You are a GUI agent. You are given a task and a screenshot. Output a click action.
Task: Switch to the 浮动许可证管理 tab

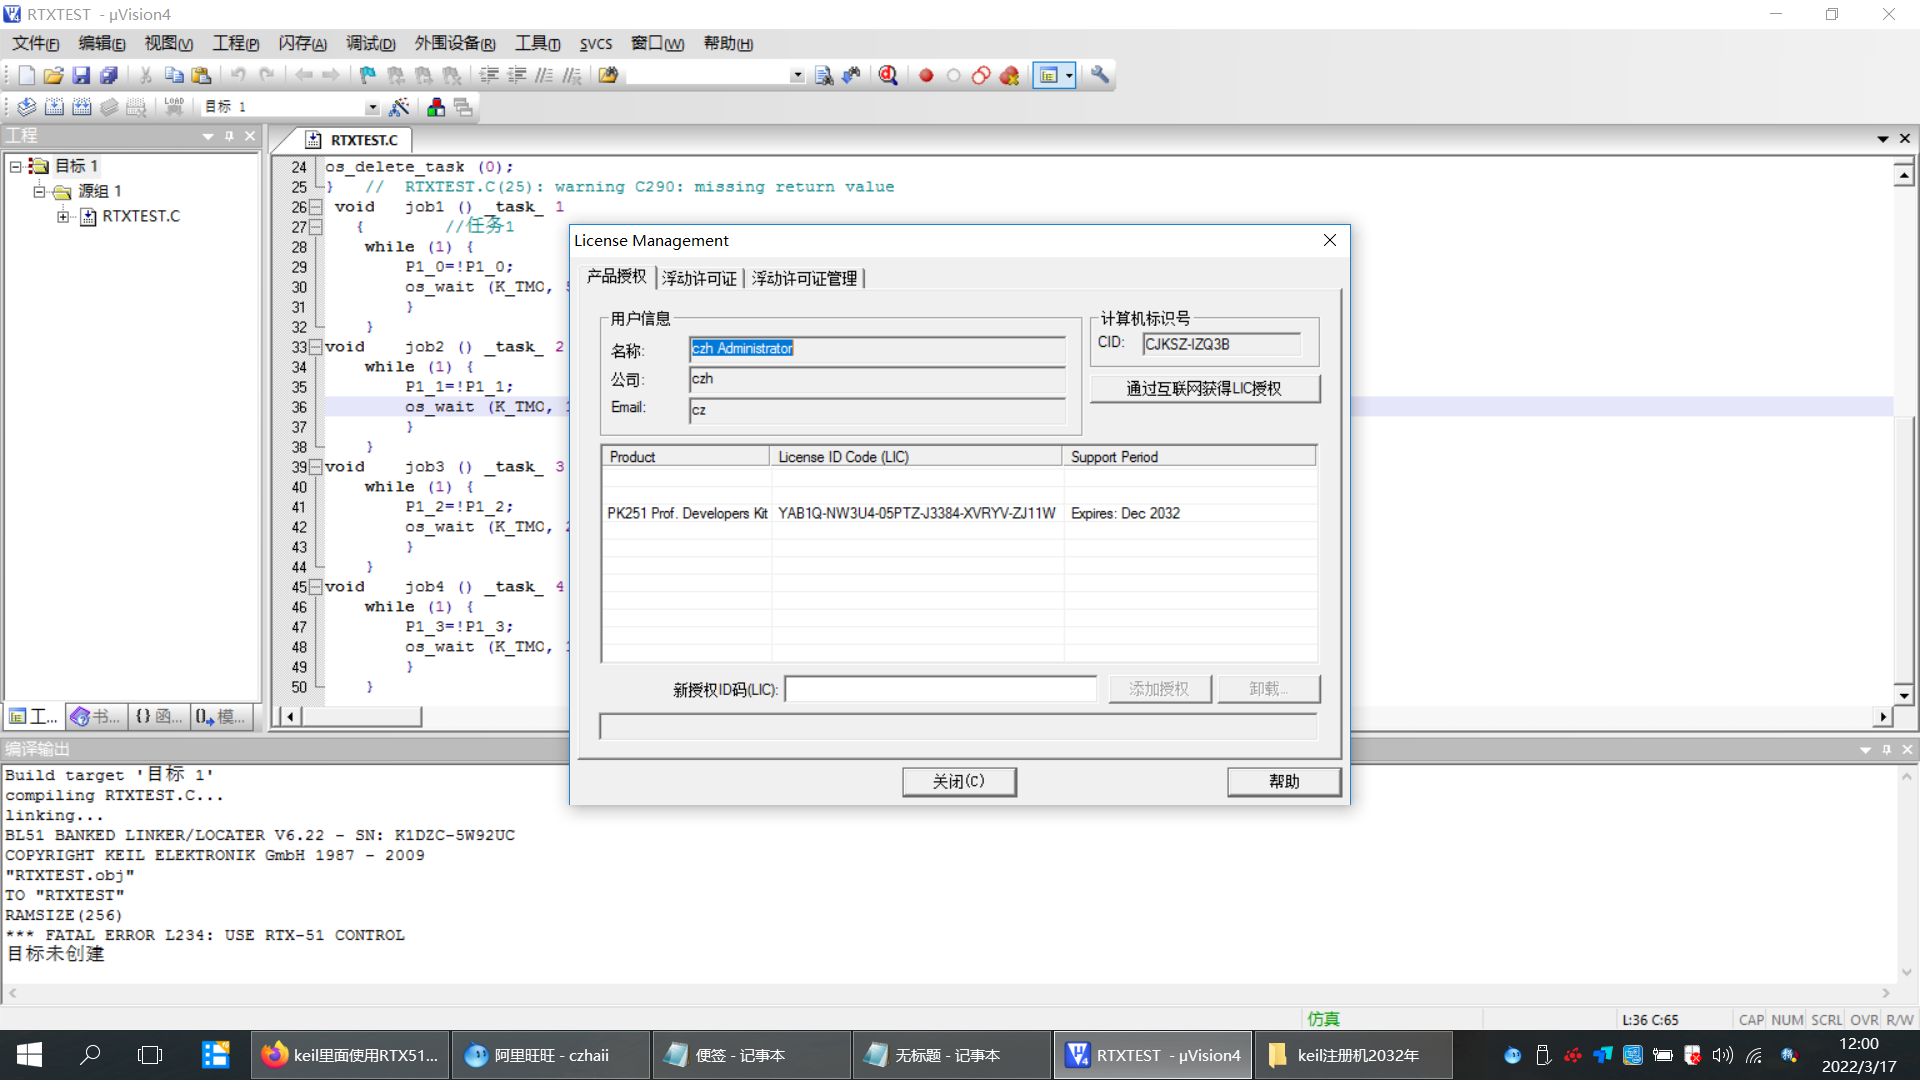[x=805, y=278]
